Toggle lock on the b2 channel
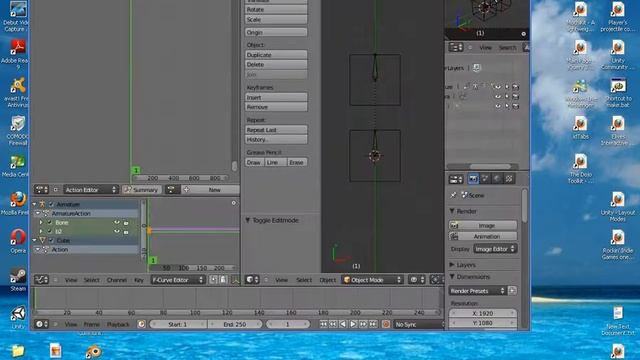 click(126, 232)
